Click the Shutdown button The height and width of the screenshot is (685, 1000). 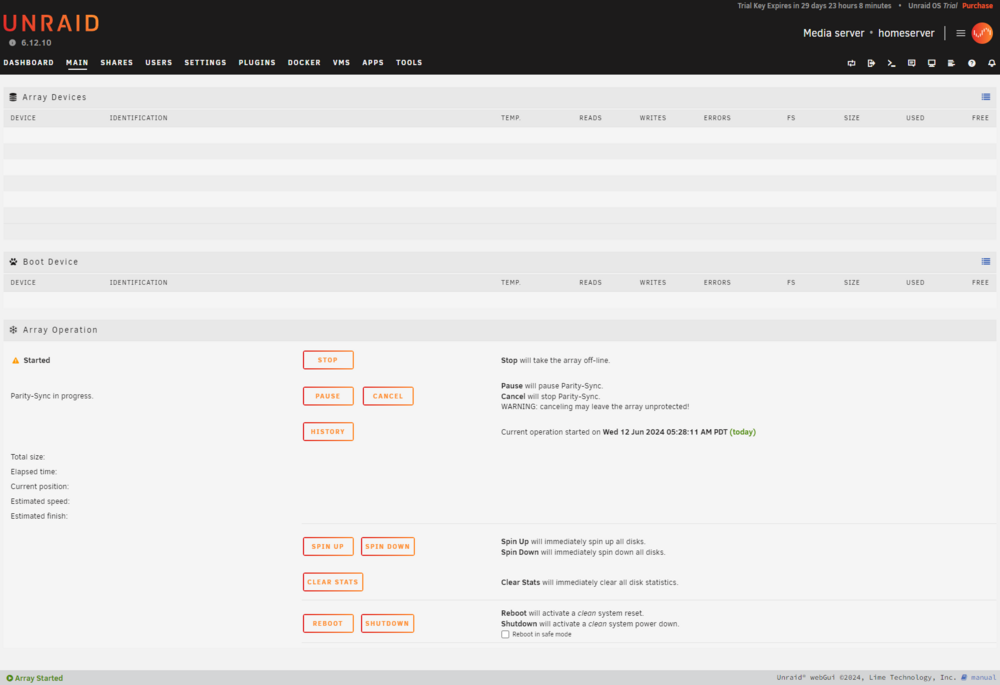(x=387, y=623)
